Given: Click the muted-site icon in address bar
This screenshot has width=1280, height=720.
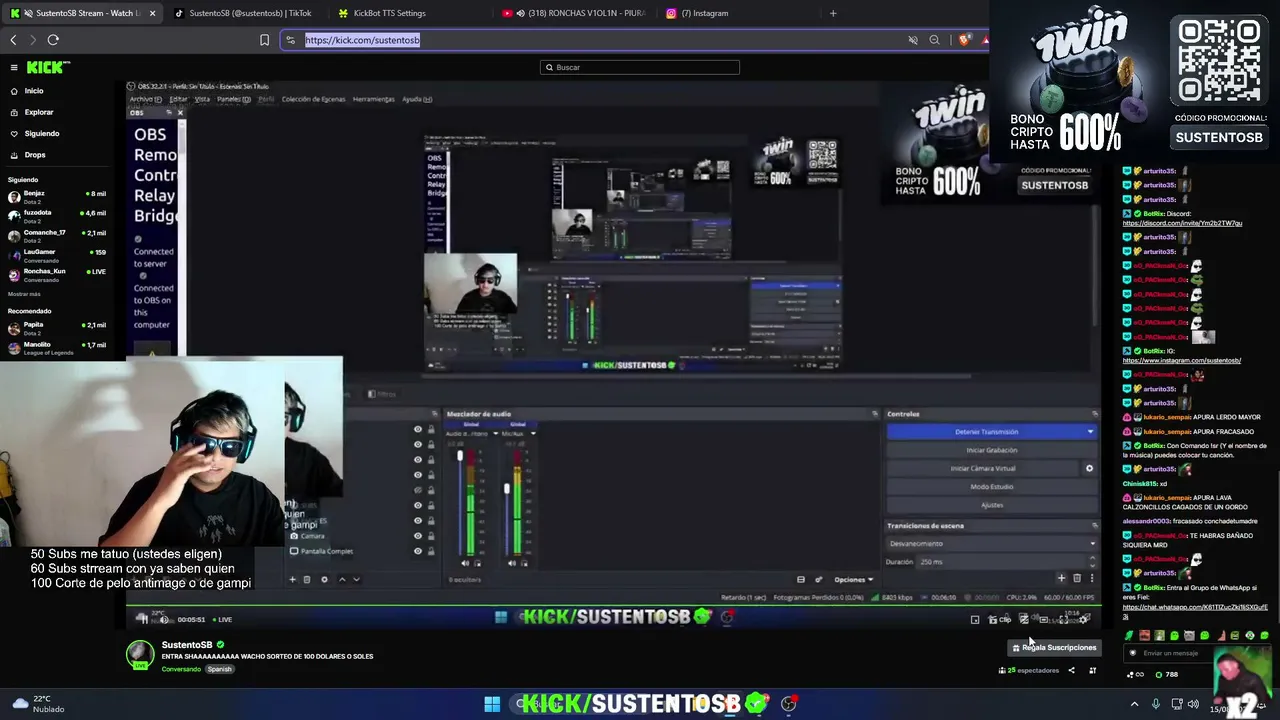Looking at the screenshot, I should point(912,40).
